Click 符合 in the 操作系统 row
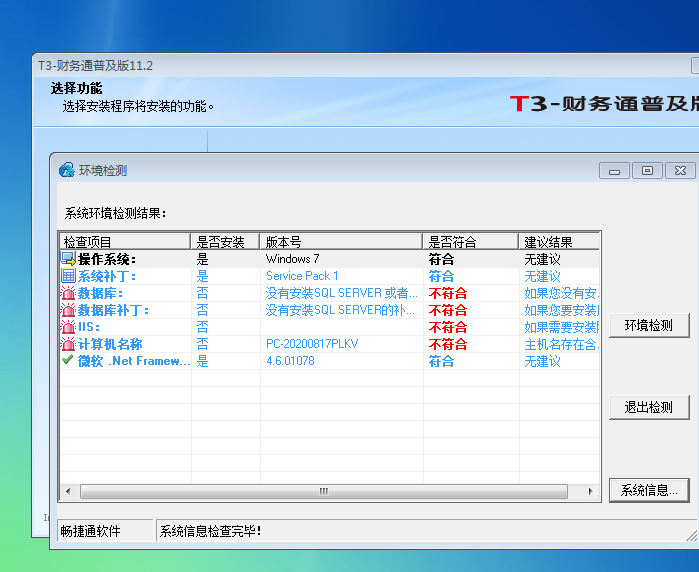 [441, 259]
